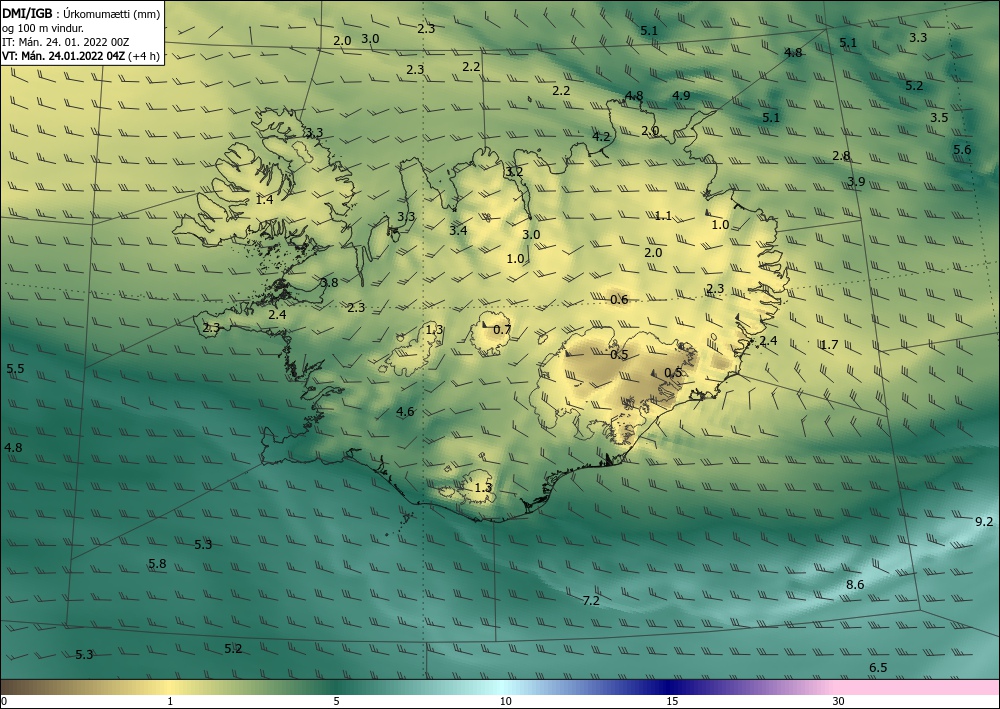
Task: Click the colorbar tick label 15
Action: [x=672, y=701]
